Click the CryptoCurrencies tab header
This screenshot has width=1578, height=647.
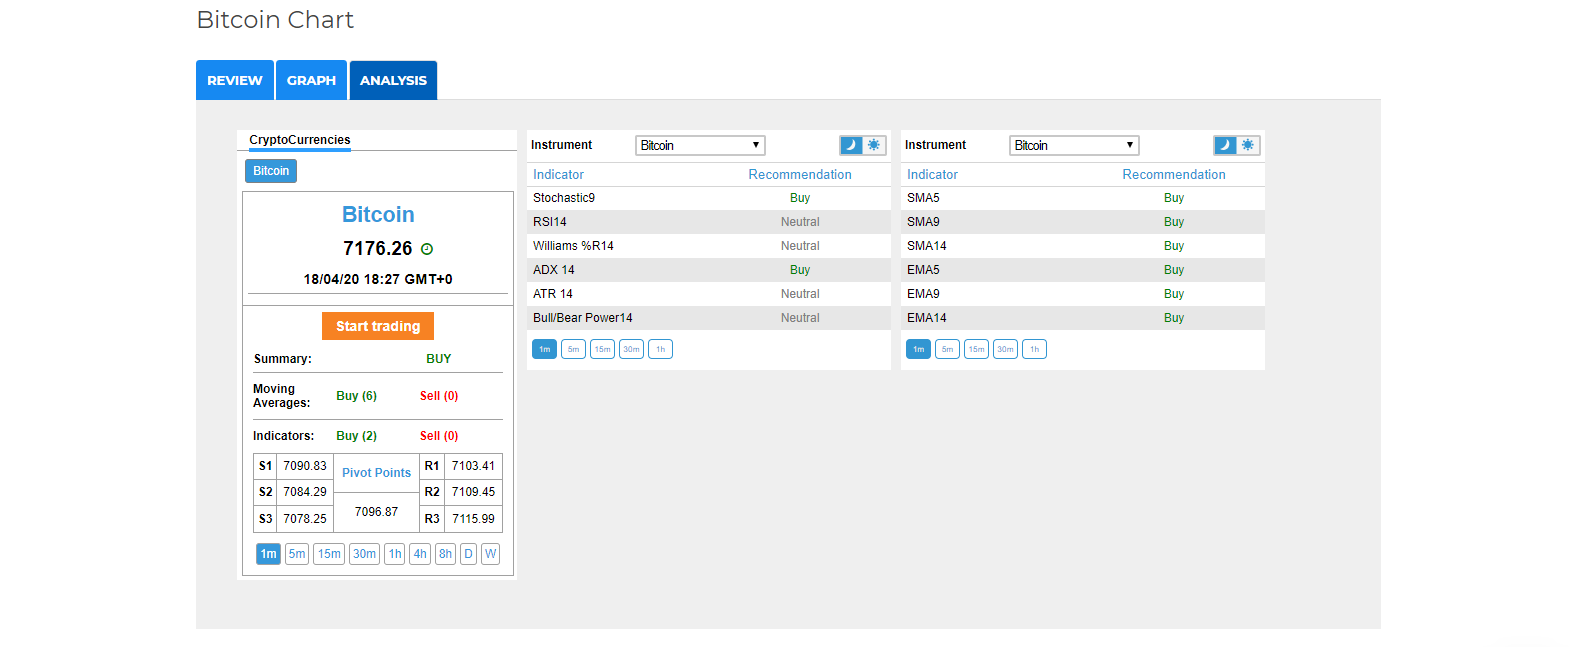pos(300,140)
